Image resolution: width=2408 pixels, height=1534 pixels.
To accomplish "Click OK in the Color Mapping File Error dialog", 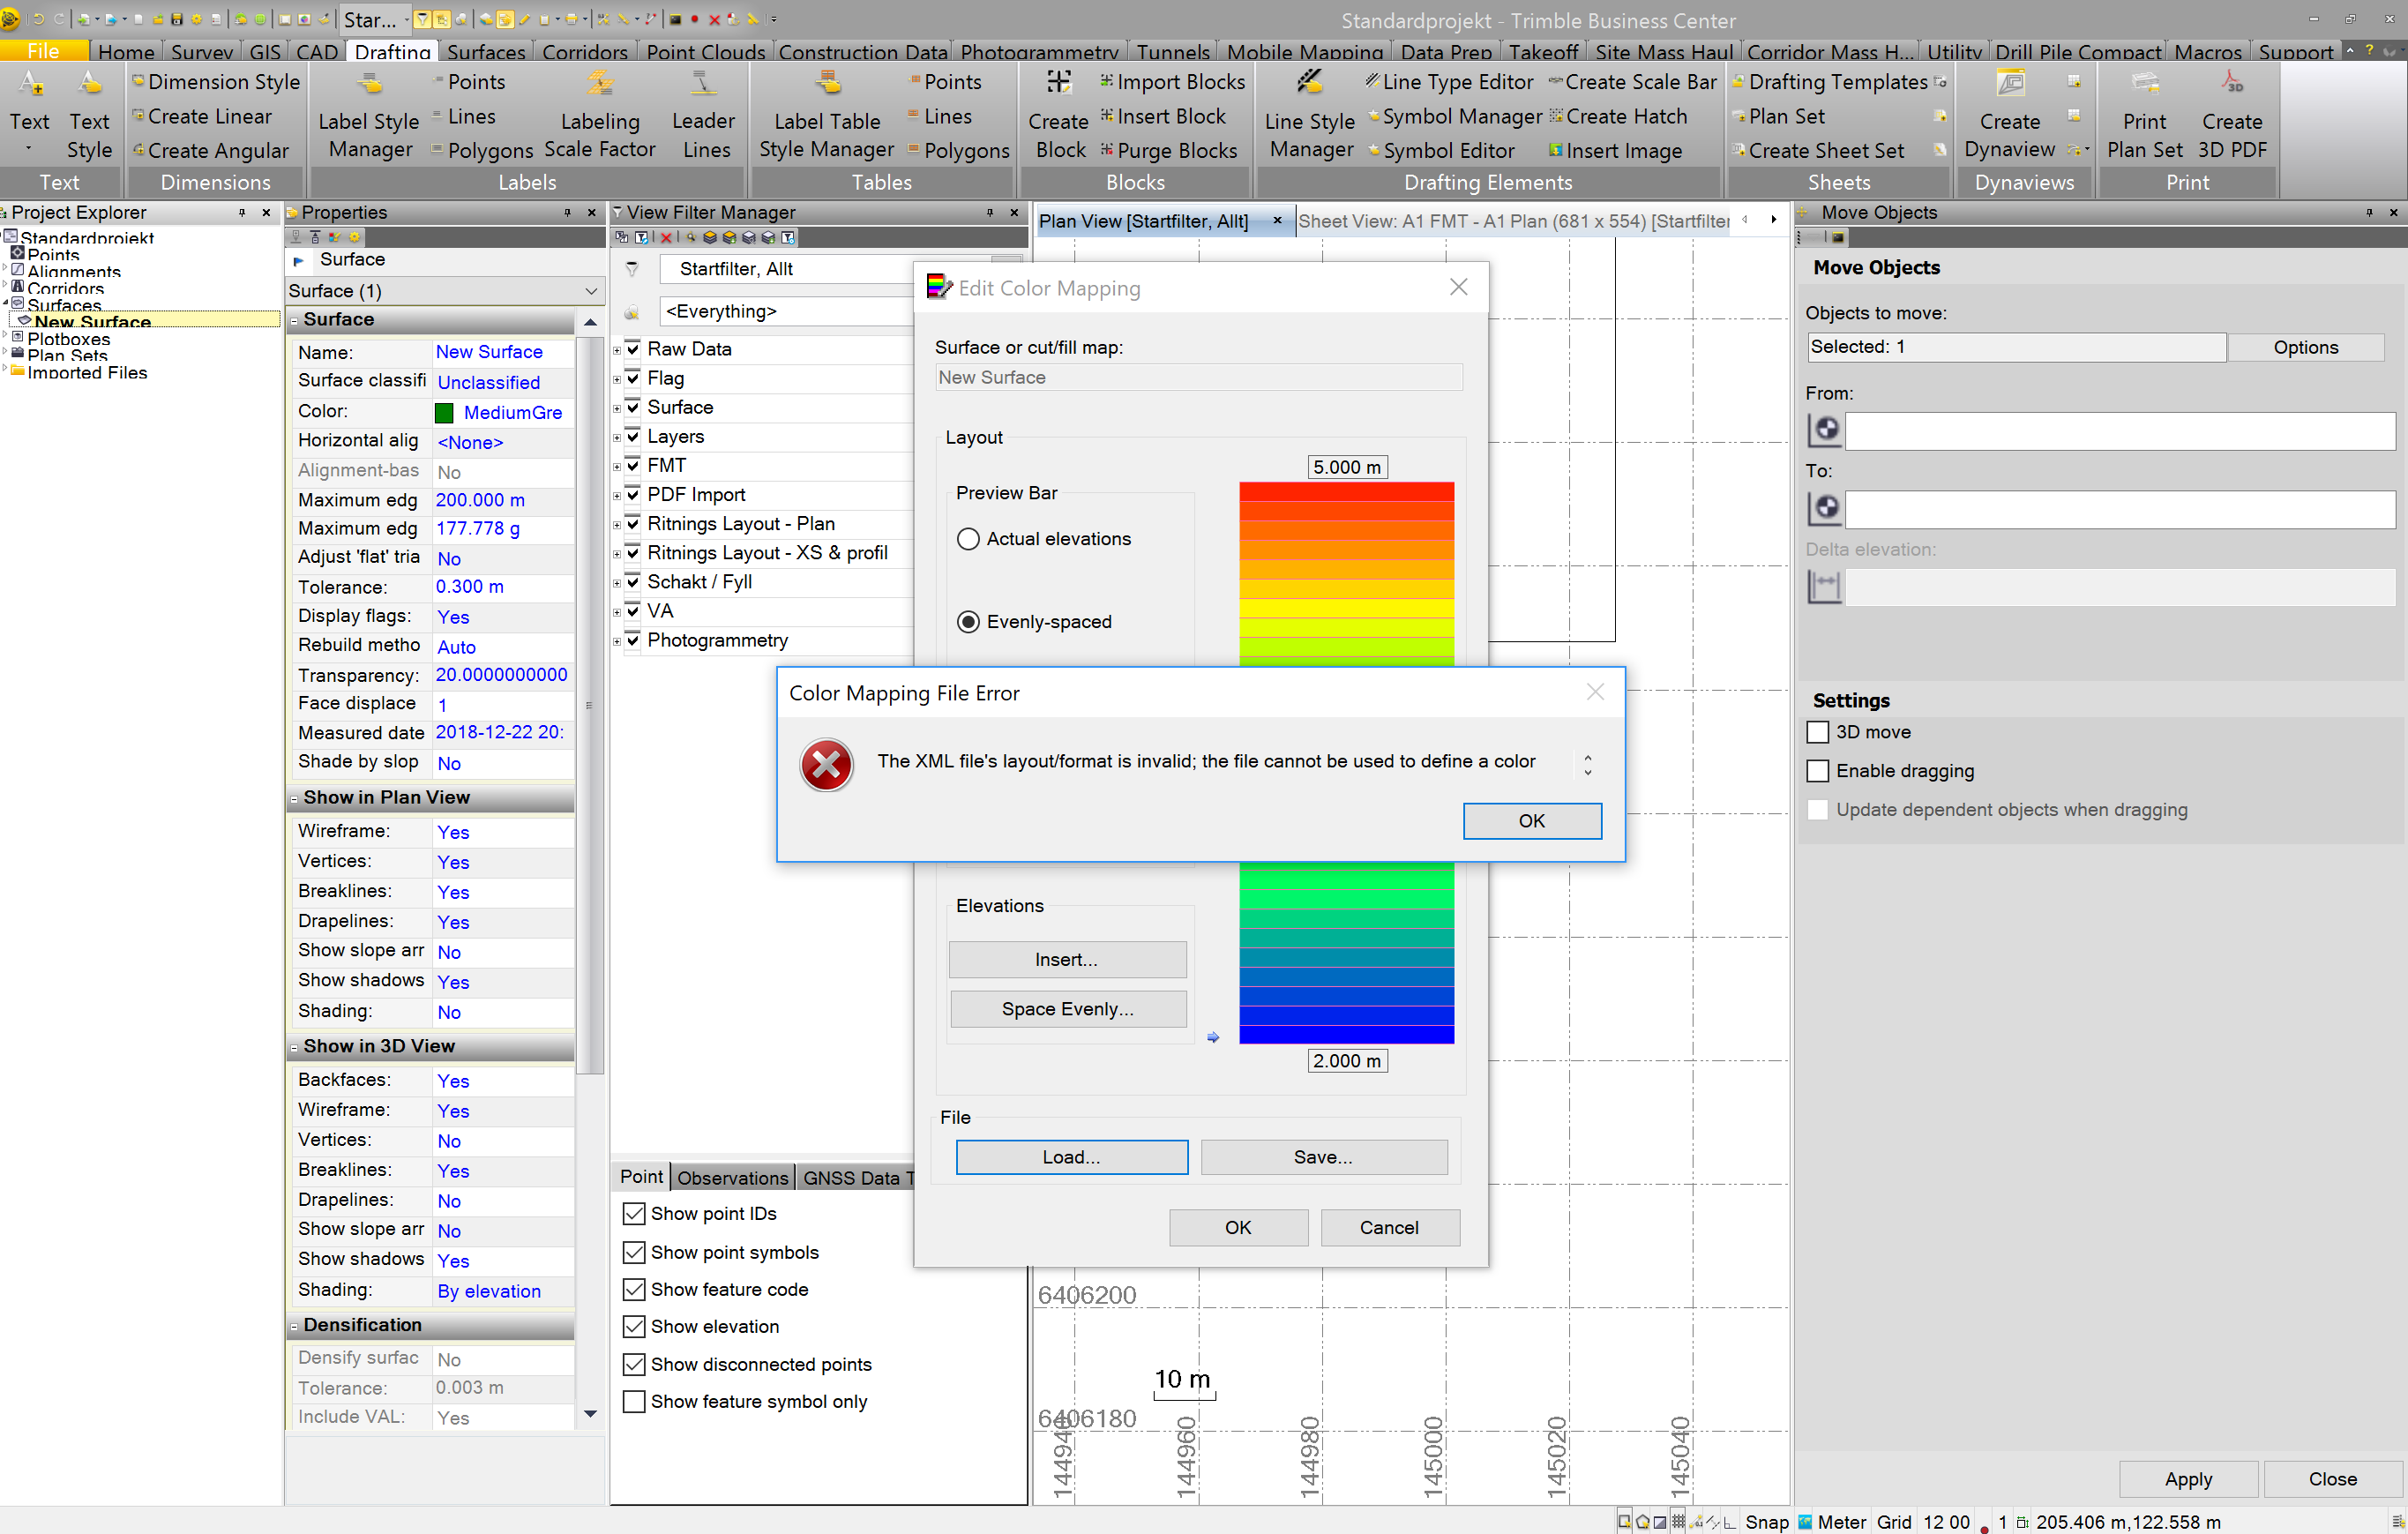I will [1531, 821].
